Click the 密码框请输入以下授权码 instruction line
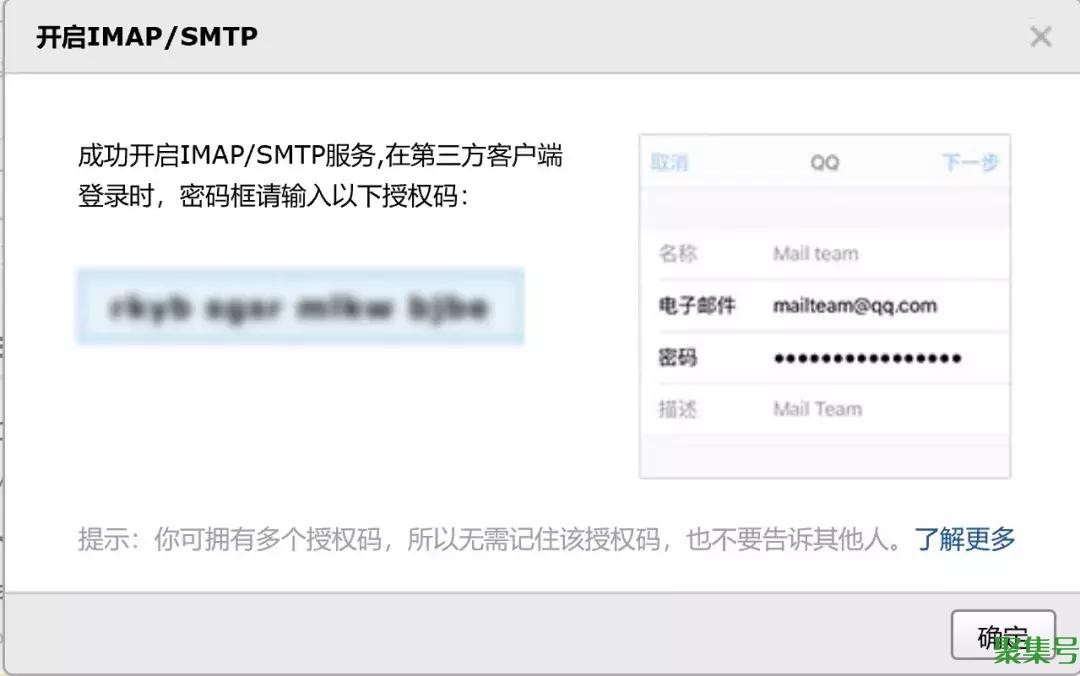This screenshot has width=1080, height=676. pyautogui.click(x=273, y=196)
